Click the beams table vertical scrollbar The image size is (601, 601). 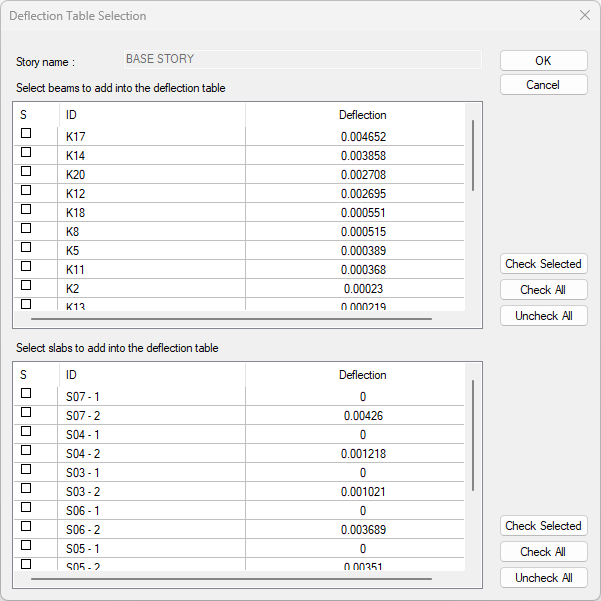(473, 155)
